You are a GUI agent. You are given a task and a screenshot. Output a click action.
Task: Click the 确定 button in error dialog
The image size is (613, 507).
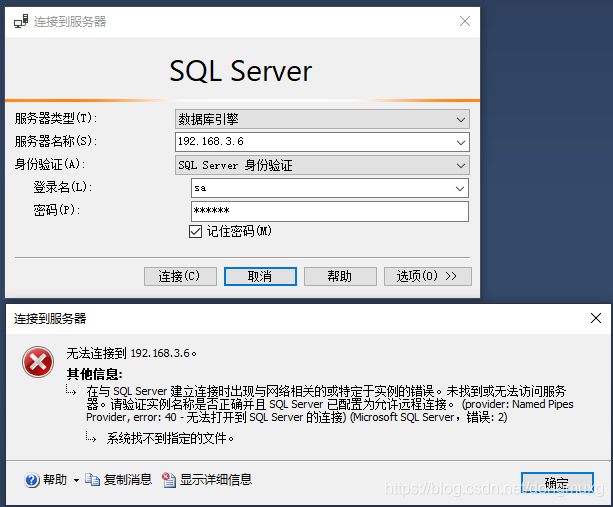click(557, 482)
